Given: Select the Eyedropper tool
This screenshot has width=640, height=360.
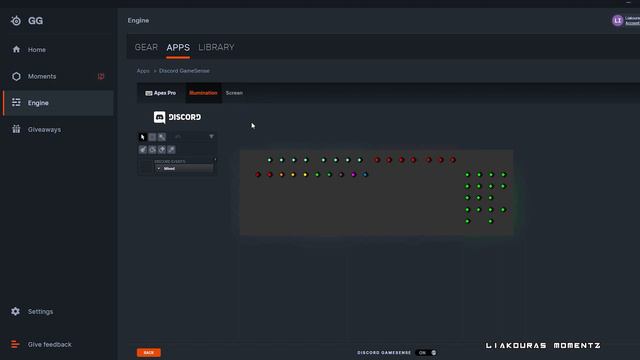Looking at the screenshot, I should tap(171, 150).
